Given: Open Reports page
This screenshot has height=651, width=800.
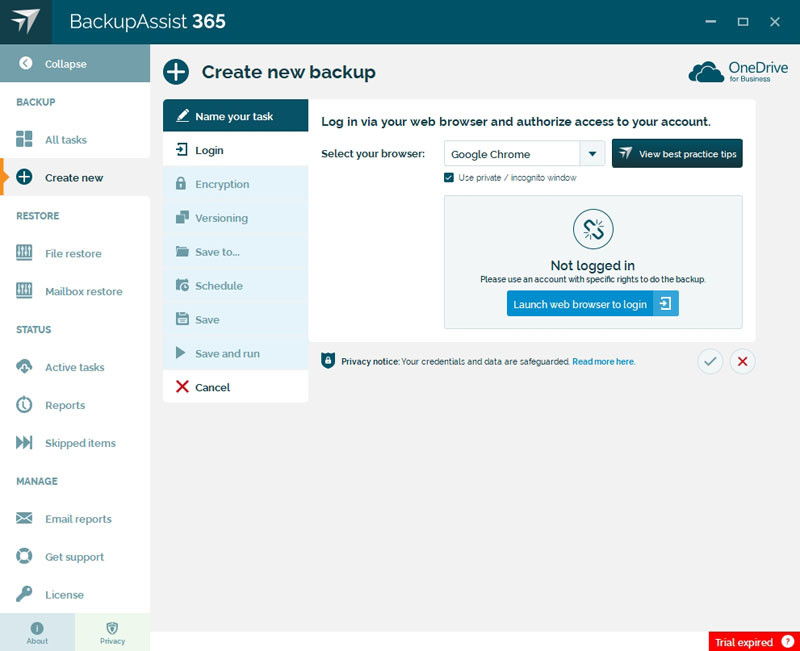Looking at the screenshot, I should [x=75, y=405].
